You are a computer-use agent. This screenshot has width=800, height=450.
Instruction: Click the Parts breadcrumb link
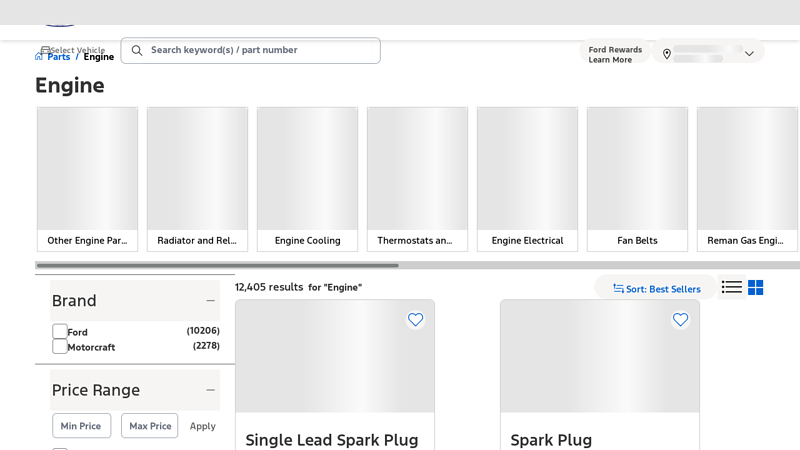[59, 57]
